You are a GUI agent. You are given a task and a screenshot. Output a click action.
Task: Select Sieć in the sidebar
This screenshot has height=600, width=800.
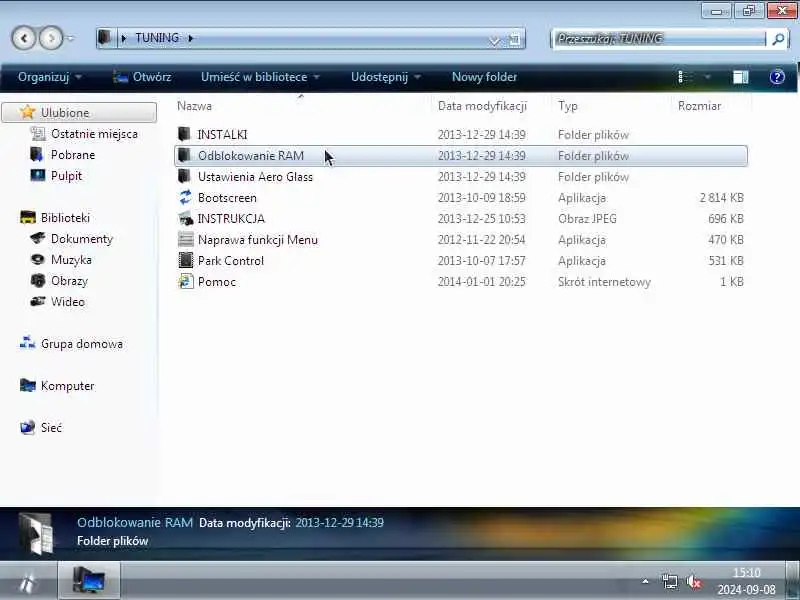pyautogui.click(x=51, y=428)
